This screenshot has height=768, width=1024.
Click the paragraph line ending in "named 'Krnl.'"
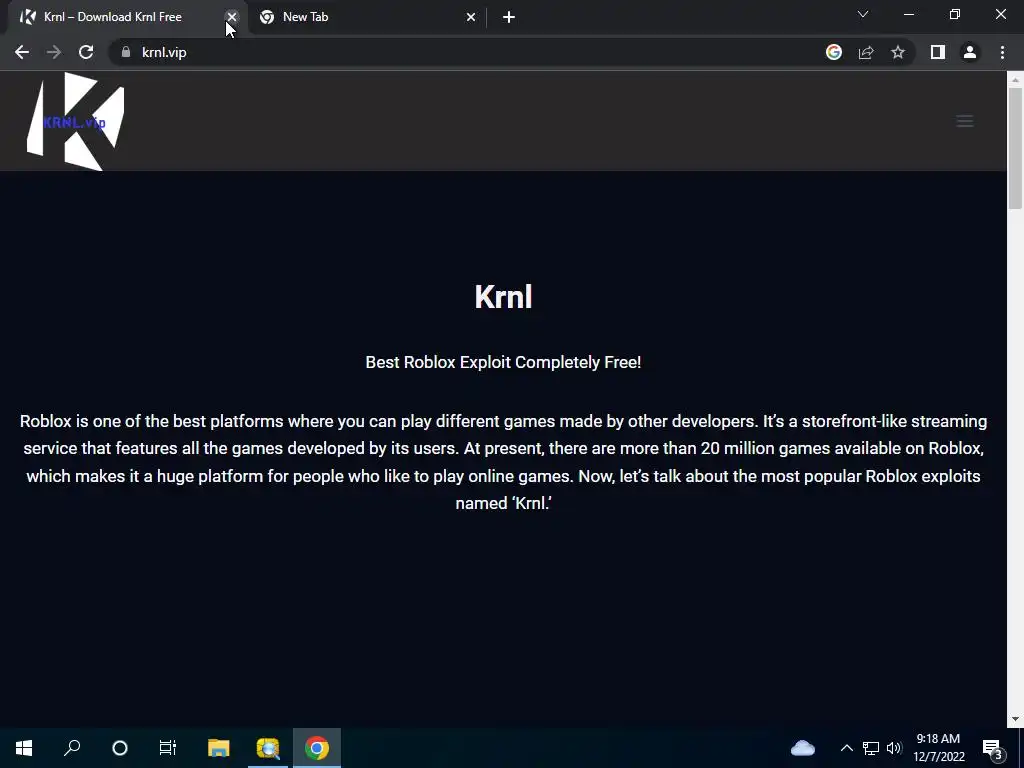504,504
